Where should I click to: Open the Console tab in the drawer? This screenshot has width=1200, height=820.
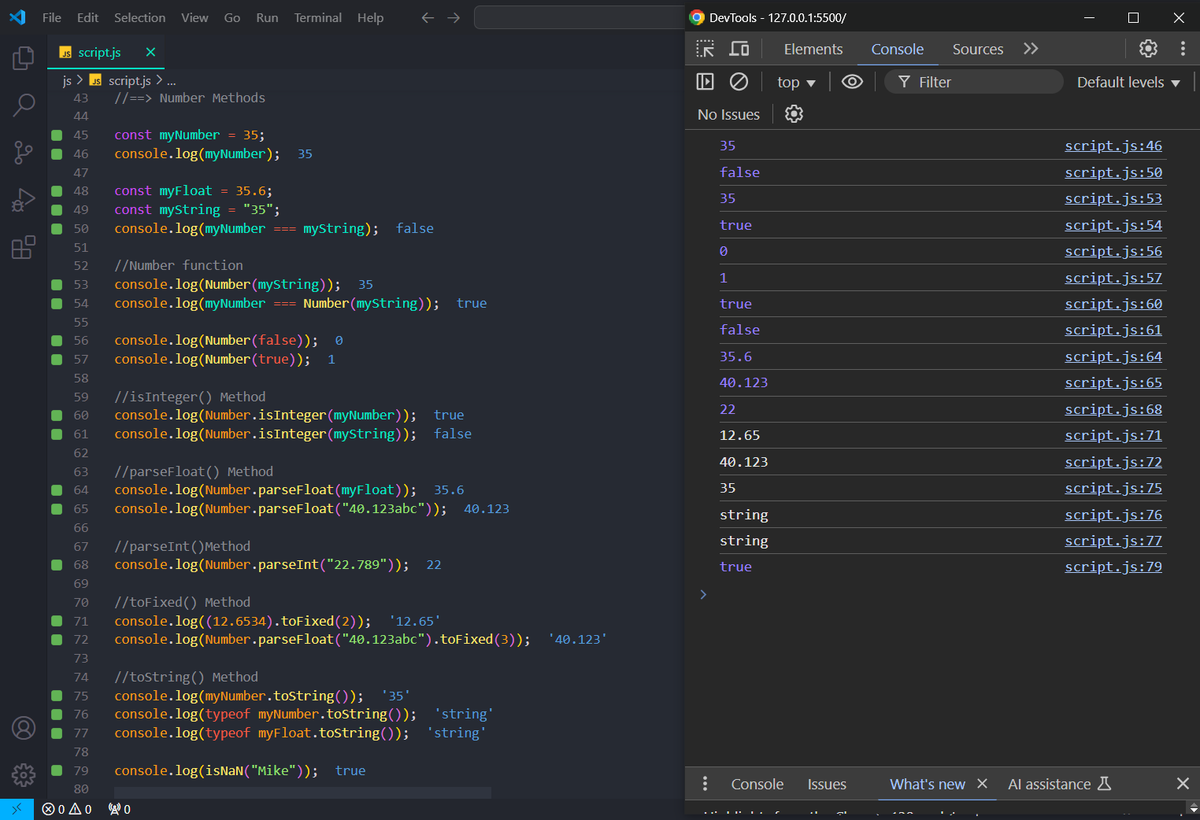click(x=757, y=784)
